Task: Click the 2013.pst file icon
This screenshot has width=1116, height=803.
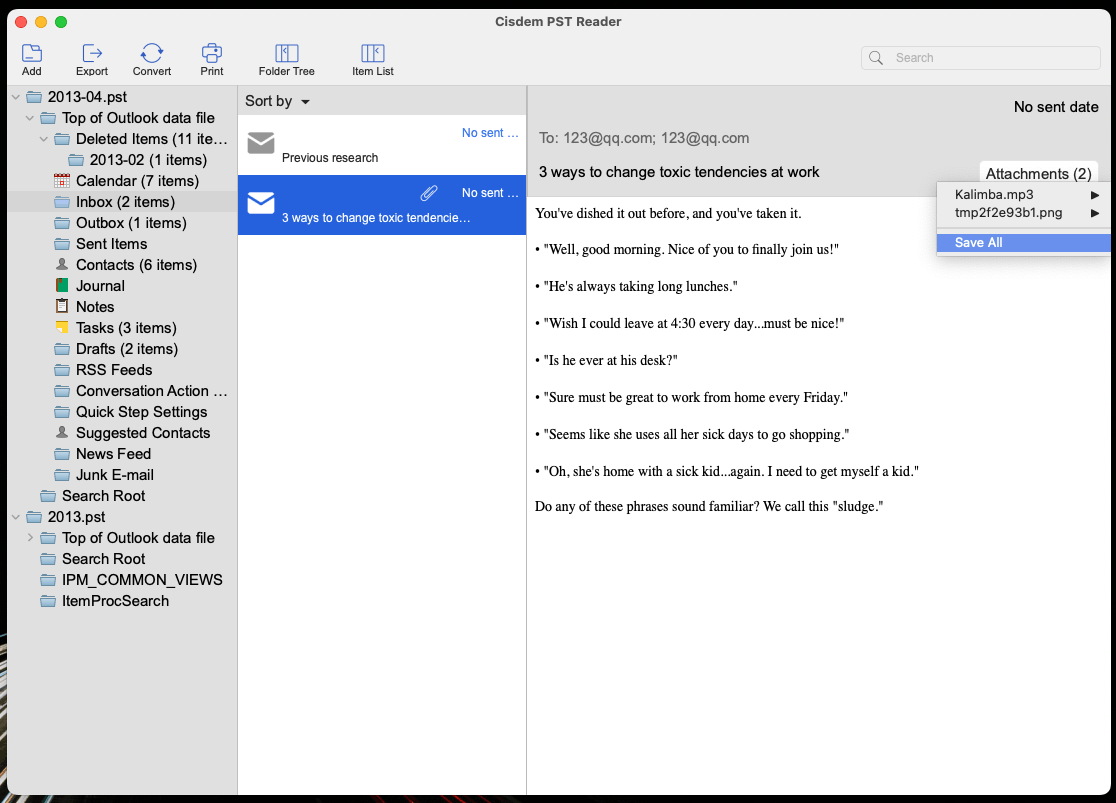Action: coord(34,517)
